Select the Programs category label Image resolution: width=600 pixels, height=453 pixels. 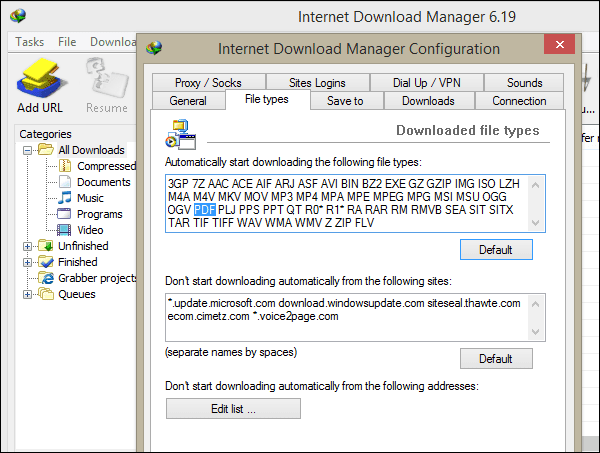coord(100,214)
